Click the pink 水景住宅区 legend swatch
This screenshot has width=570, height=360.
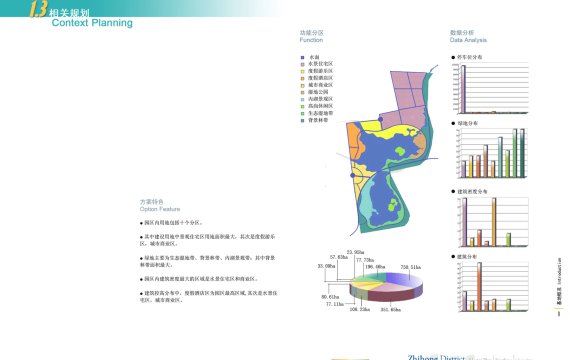(302, 64)
